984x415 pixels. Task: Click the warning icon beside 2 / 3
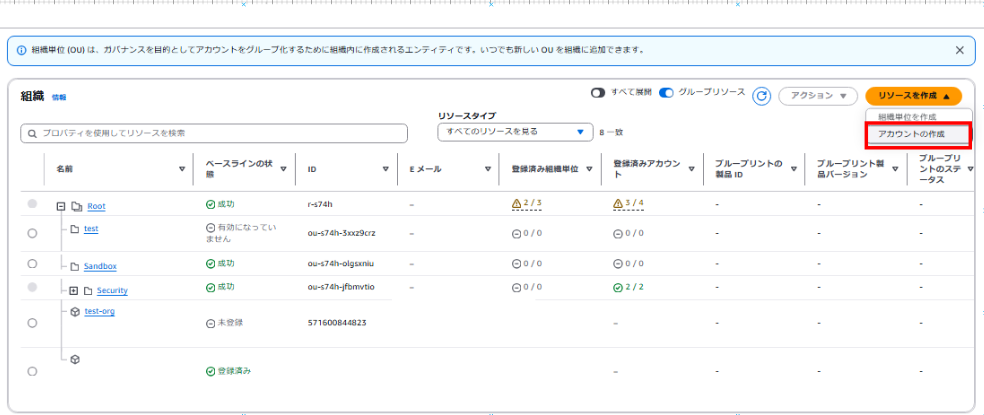point(516,203)
